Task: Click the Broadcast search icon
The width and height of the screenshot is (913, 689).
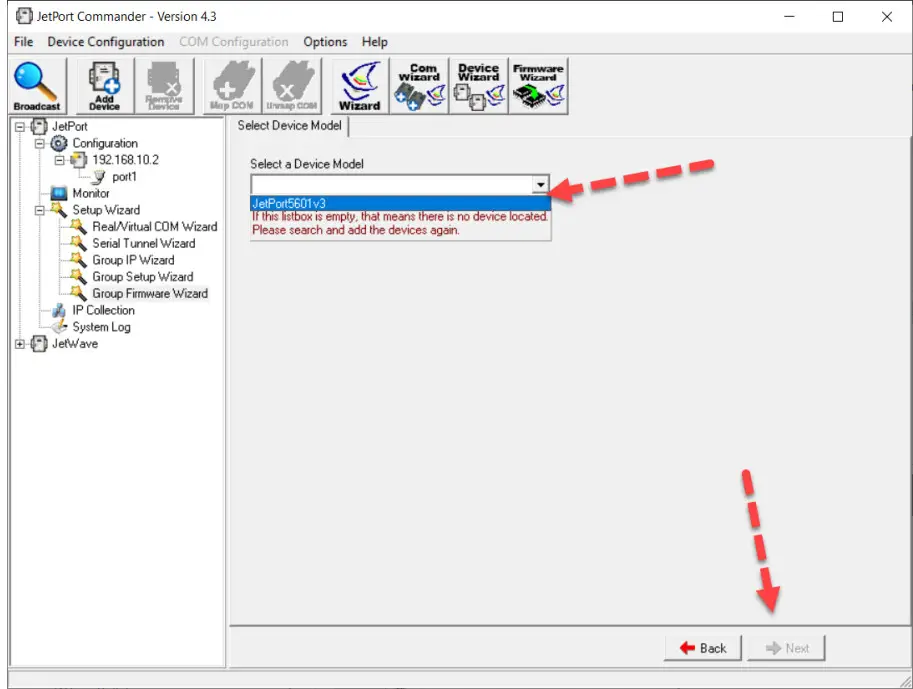Action: coord(37,86)
